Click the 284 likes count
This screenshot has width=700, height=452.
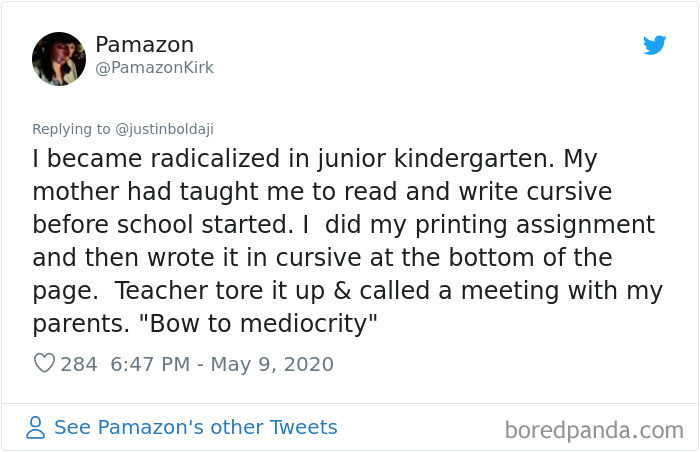point(79,364)
